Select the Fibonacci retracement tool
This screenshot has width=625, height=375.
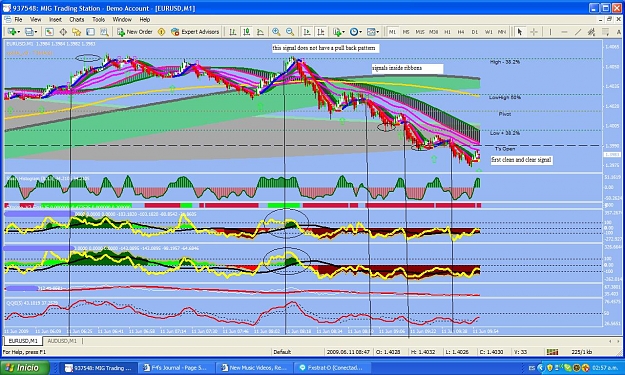[x=605, y=32]
